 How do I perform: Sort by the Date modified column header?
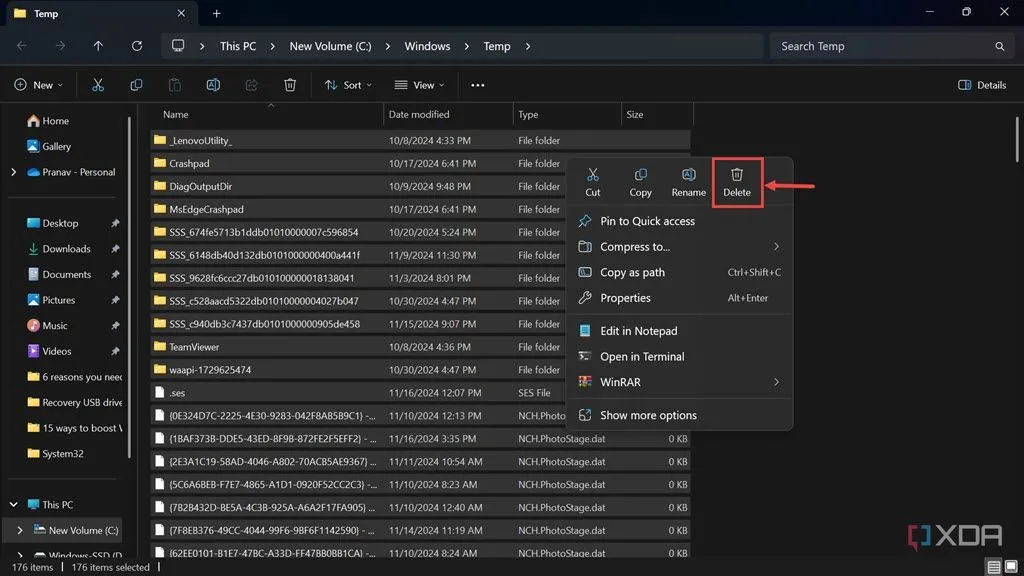(x=449, y=114)
